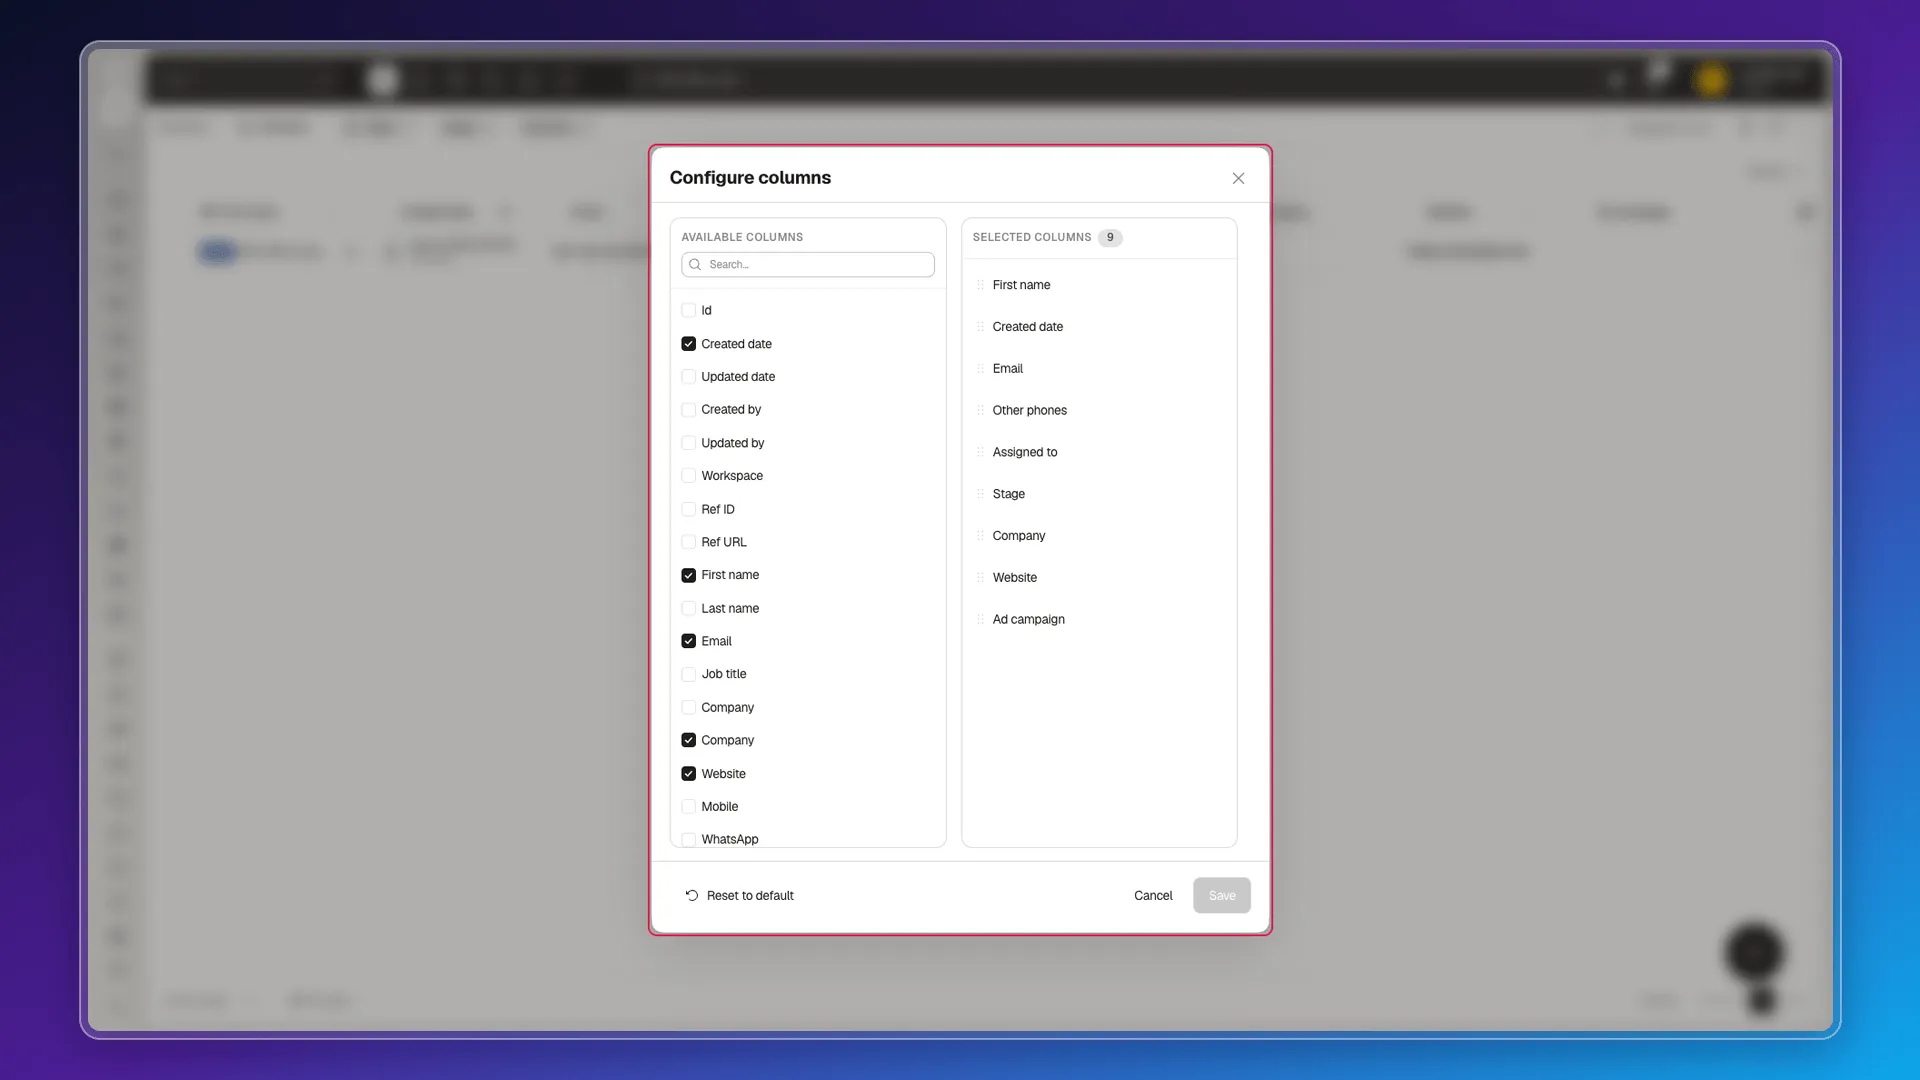Click the AVAILABLE COLUMNS heading

[742, 238]
